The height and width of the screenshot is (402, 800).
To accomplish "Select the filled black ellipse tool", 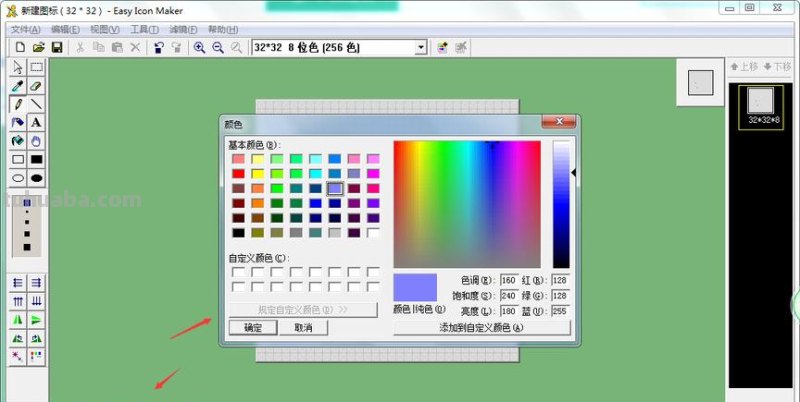I will pyautogui.click(x=36, y=178).
